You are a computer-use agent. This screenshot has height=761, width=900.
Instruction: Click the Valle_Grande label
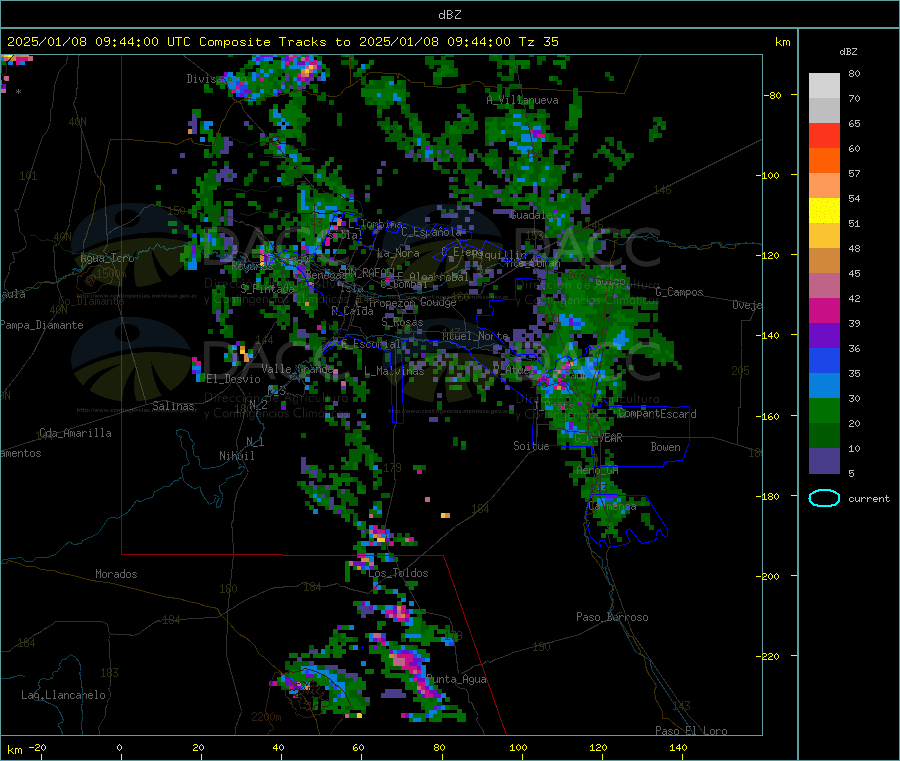[x=297, y=369]
